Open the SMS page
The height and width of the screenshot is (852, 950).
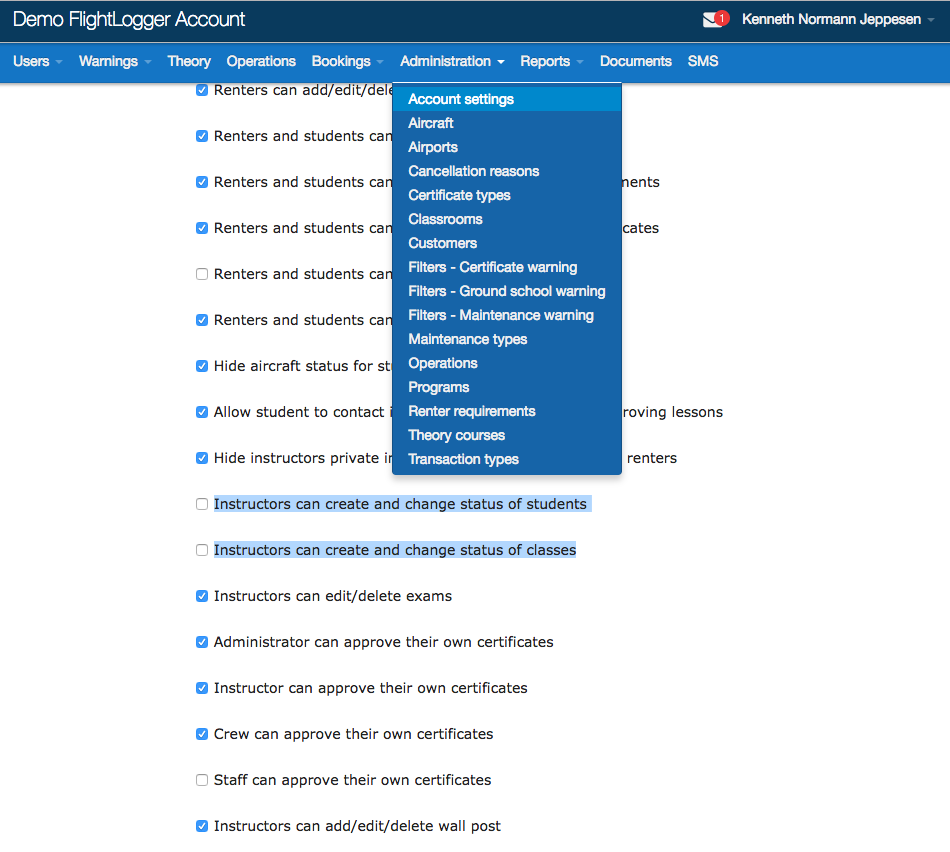click(x=703, y=61)
